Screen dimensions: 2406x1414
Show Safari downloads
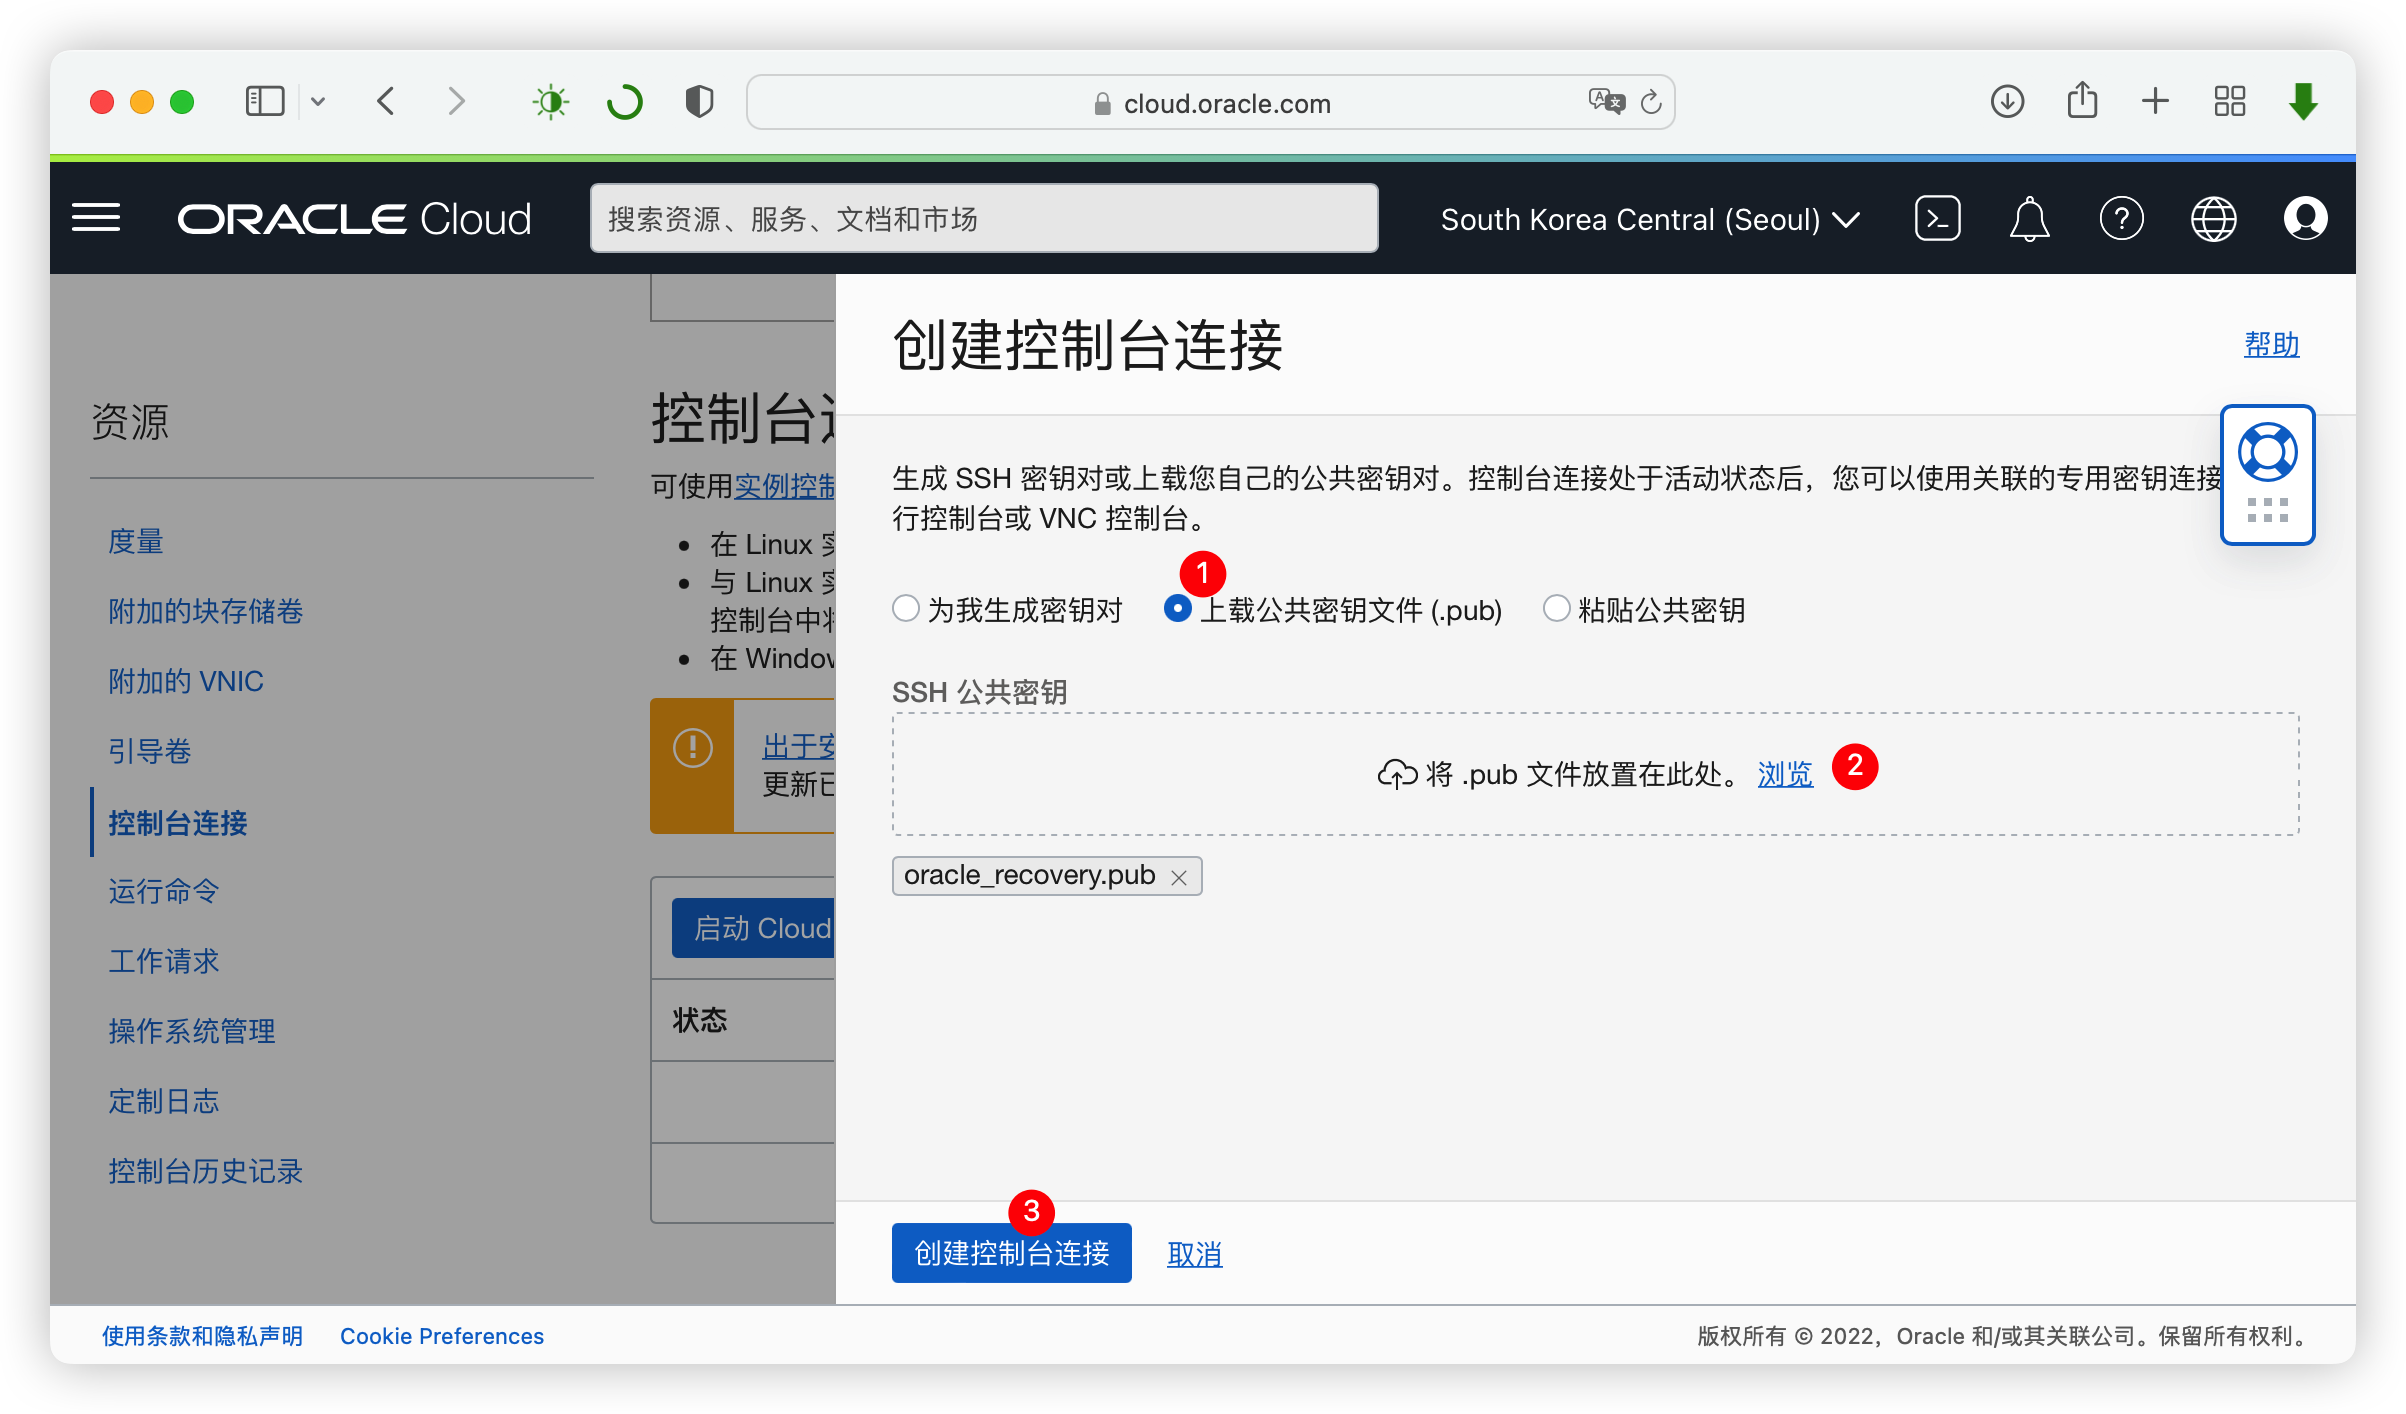(x=2007, y=101)
